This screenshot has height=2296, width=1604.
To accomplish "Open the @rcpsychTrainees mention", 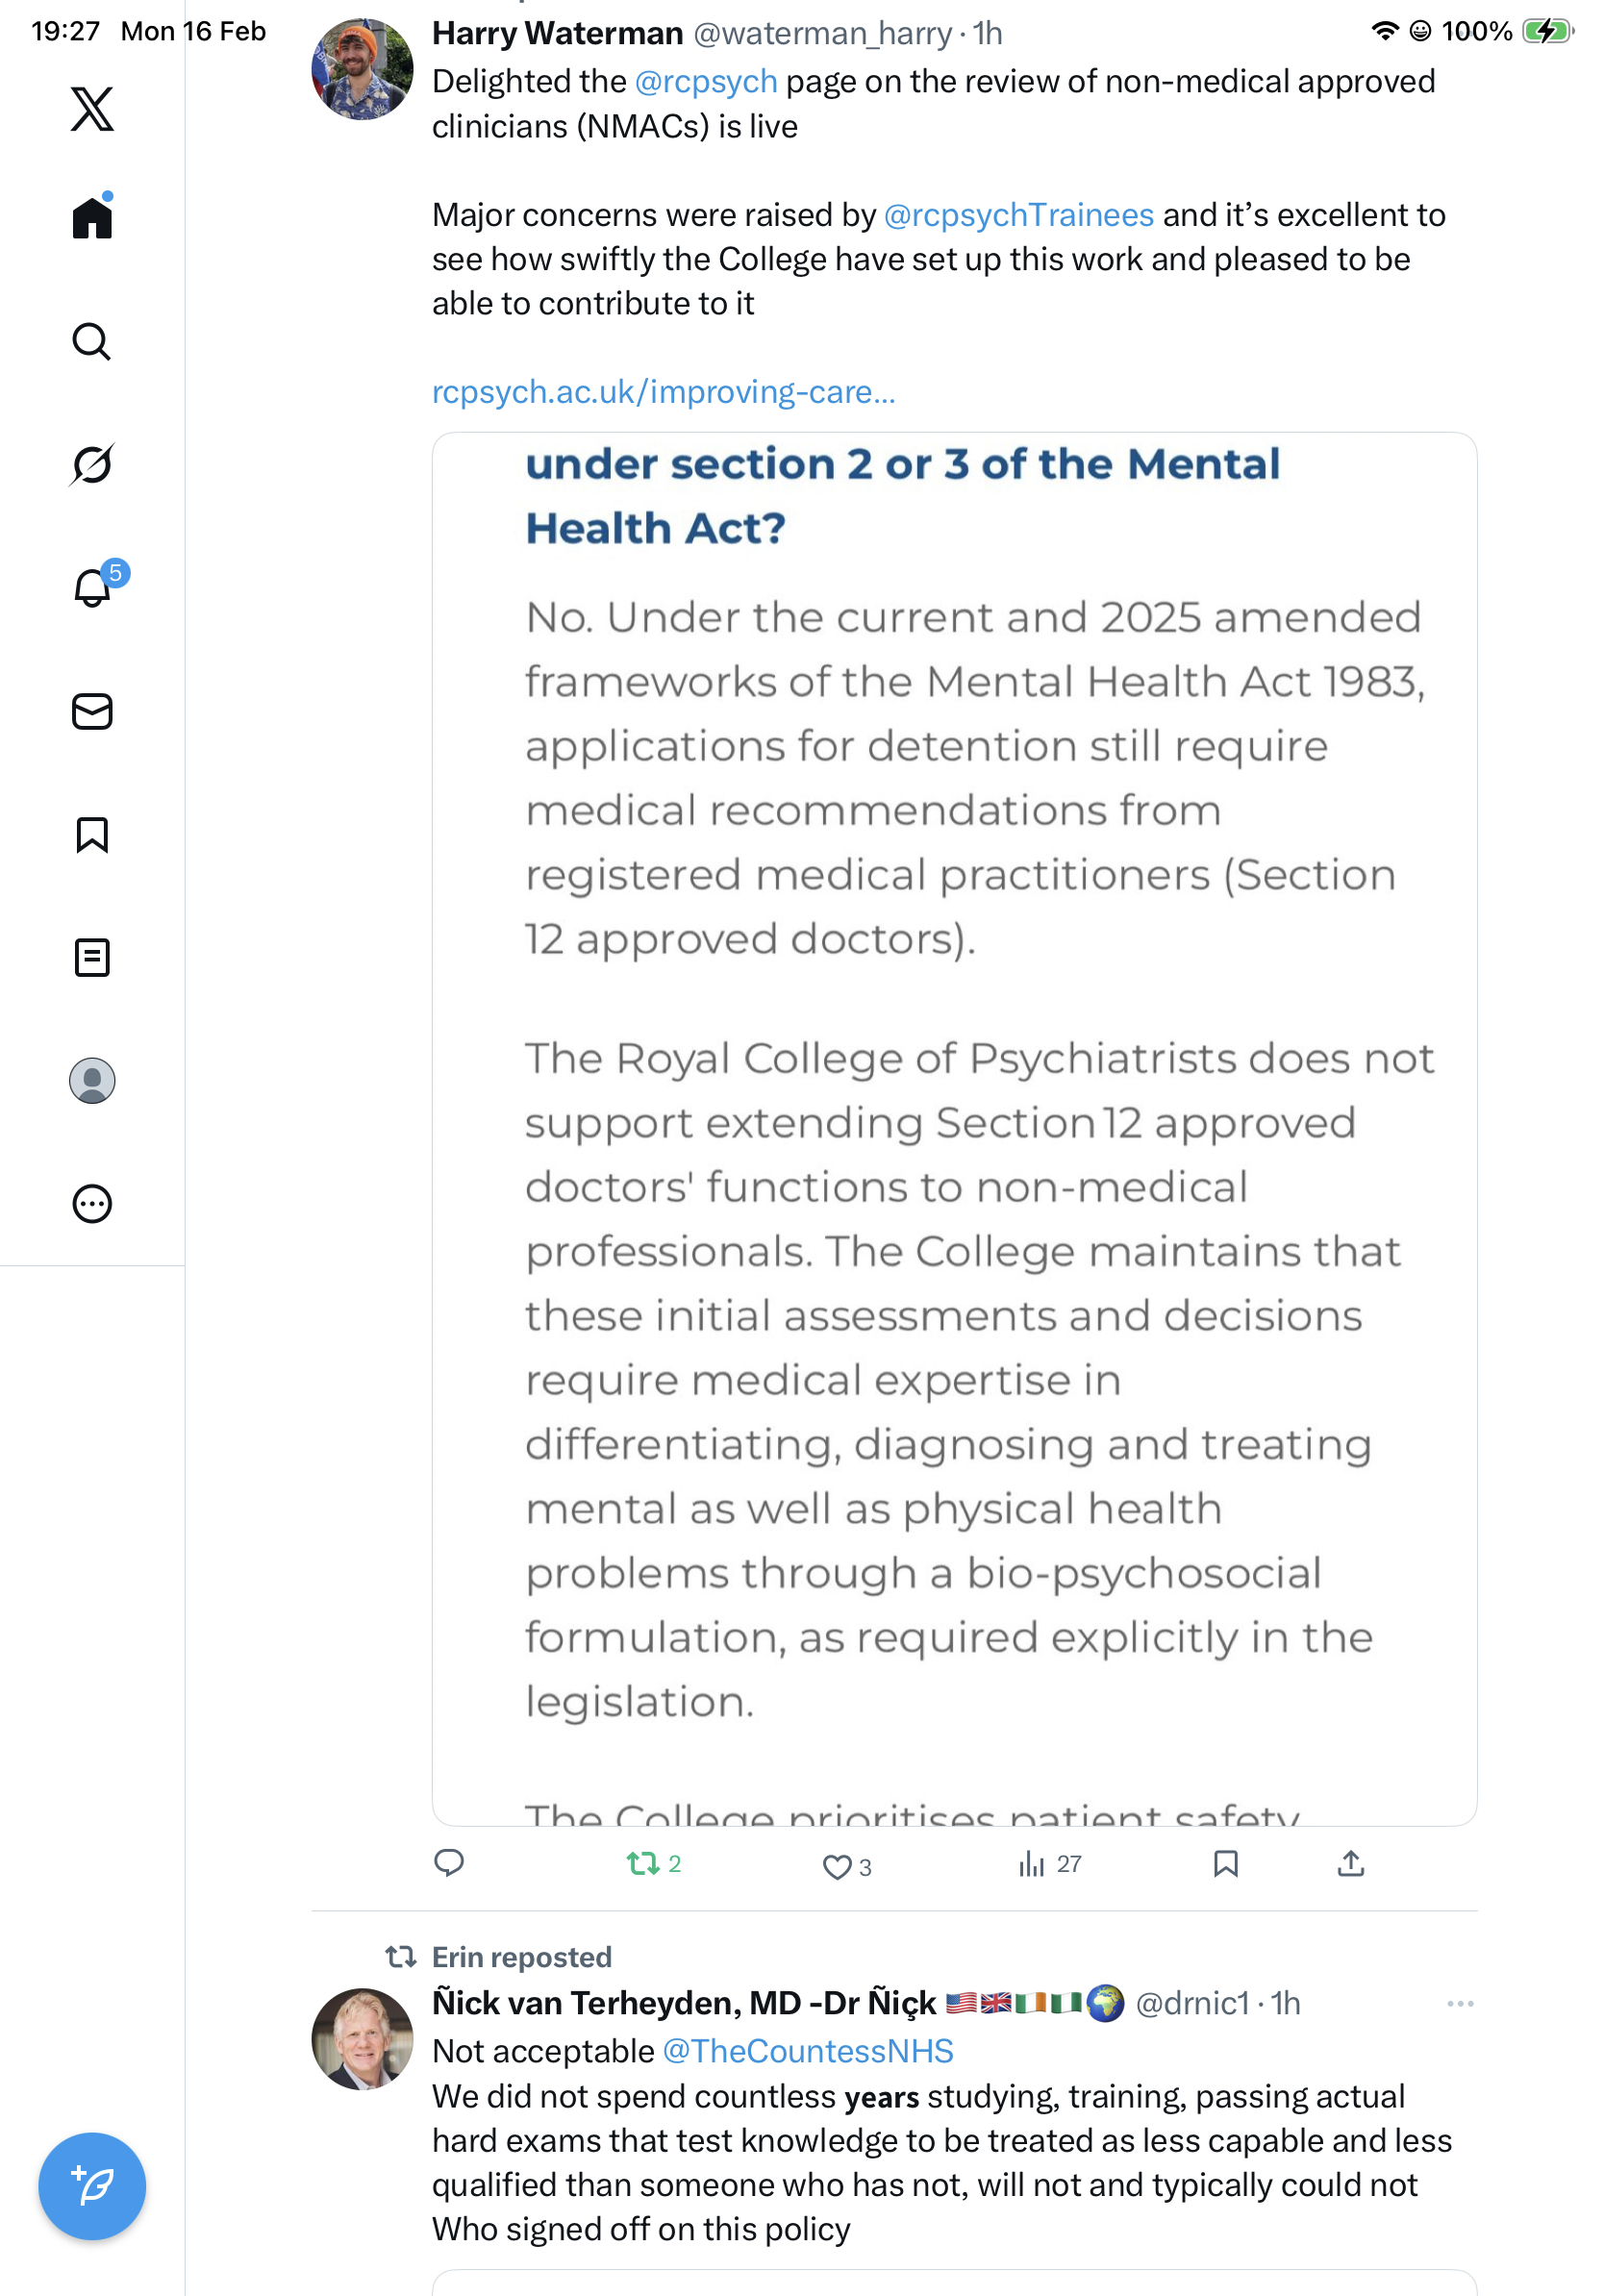I will 1018,215.
